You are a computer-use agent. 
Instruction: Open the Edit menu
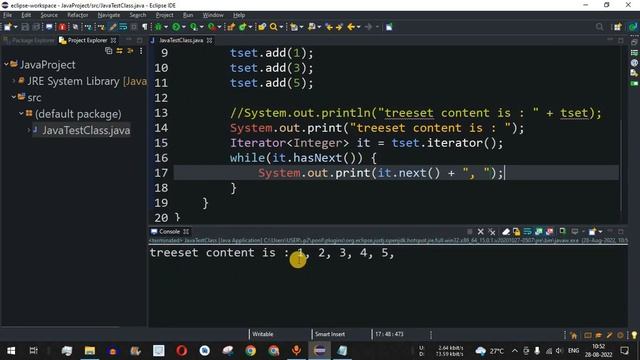pyautogui.click(x=26, y=15)
